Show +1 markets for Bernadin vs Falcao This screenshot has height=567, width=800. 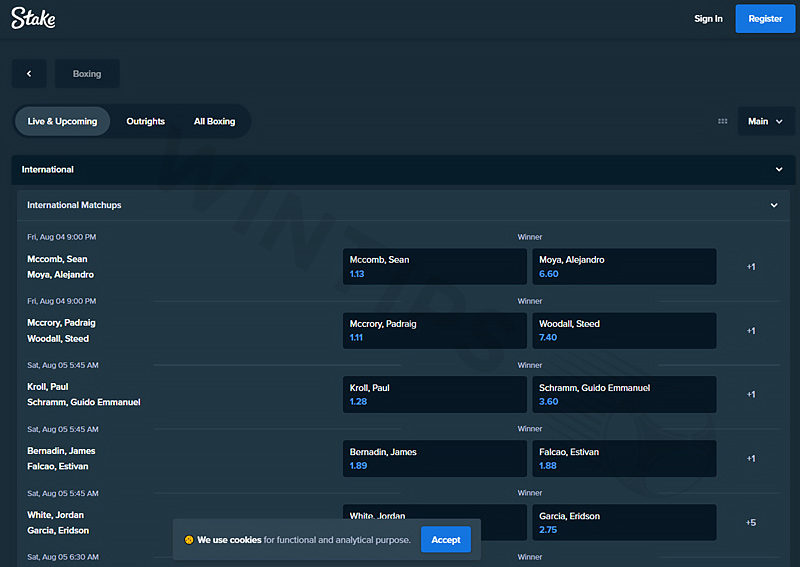click(751, 459)
